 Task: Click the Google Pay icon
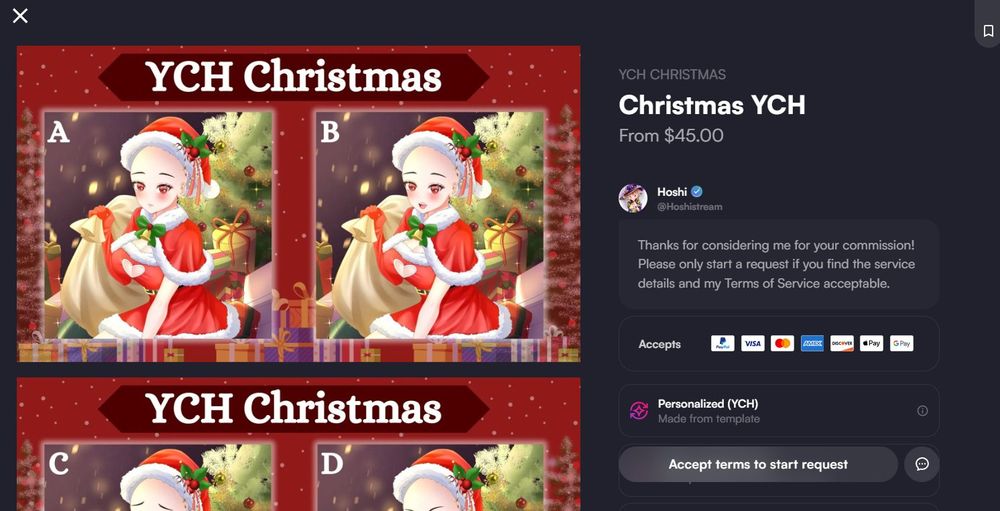[x=901, y=344]
